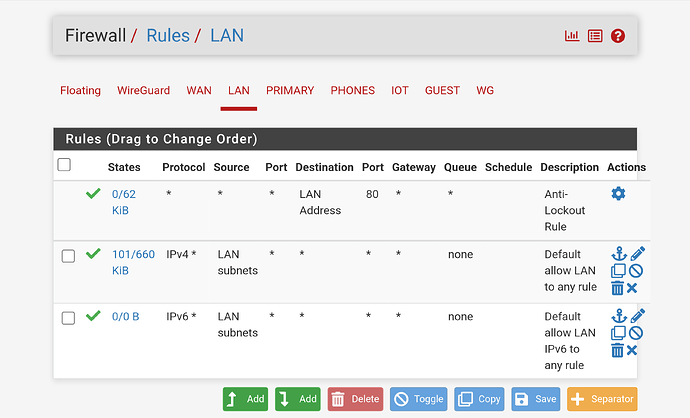
Task: Open the firewall status graph icon
Action: click(572, 36)
